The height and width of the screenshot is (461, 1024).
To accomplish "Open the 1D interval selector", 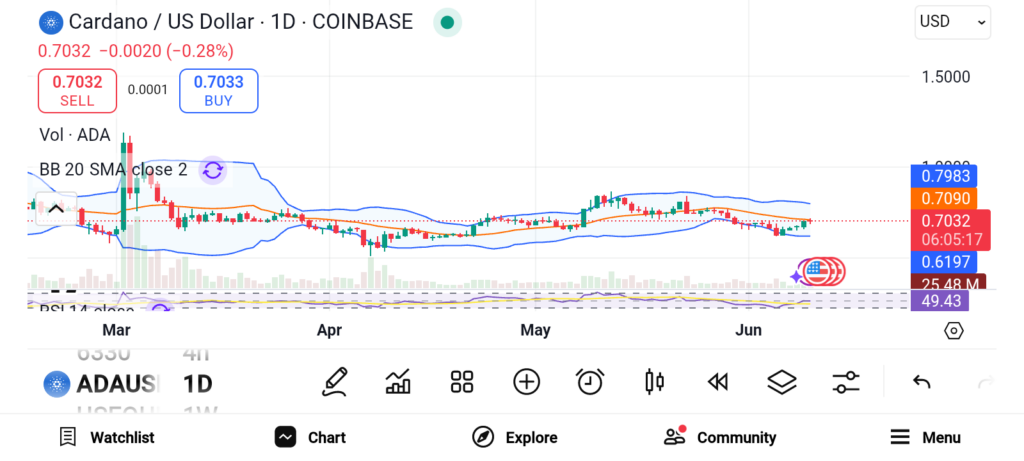I will point(197,383).
